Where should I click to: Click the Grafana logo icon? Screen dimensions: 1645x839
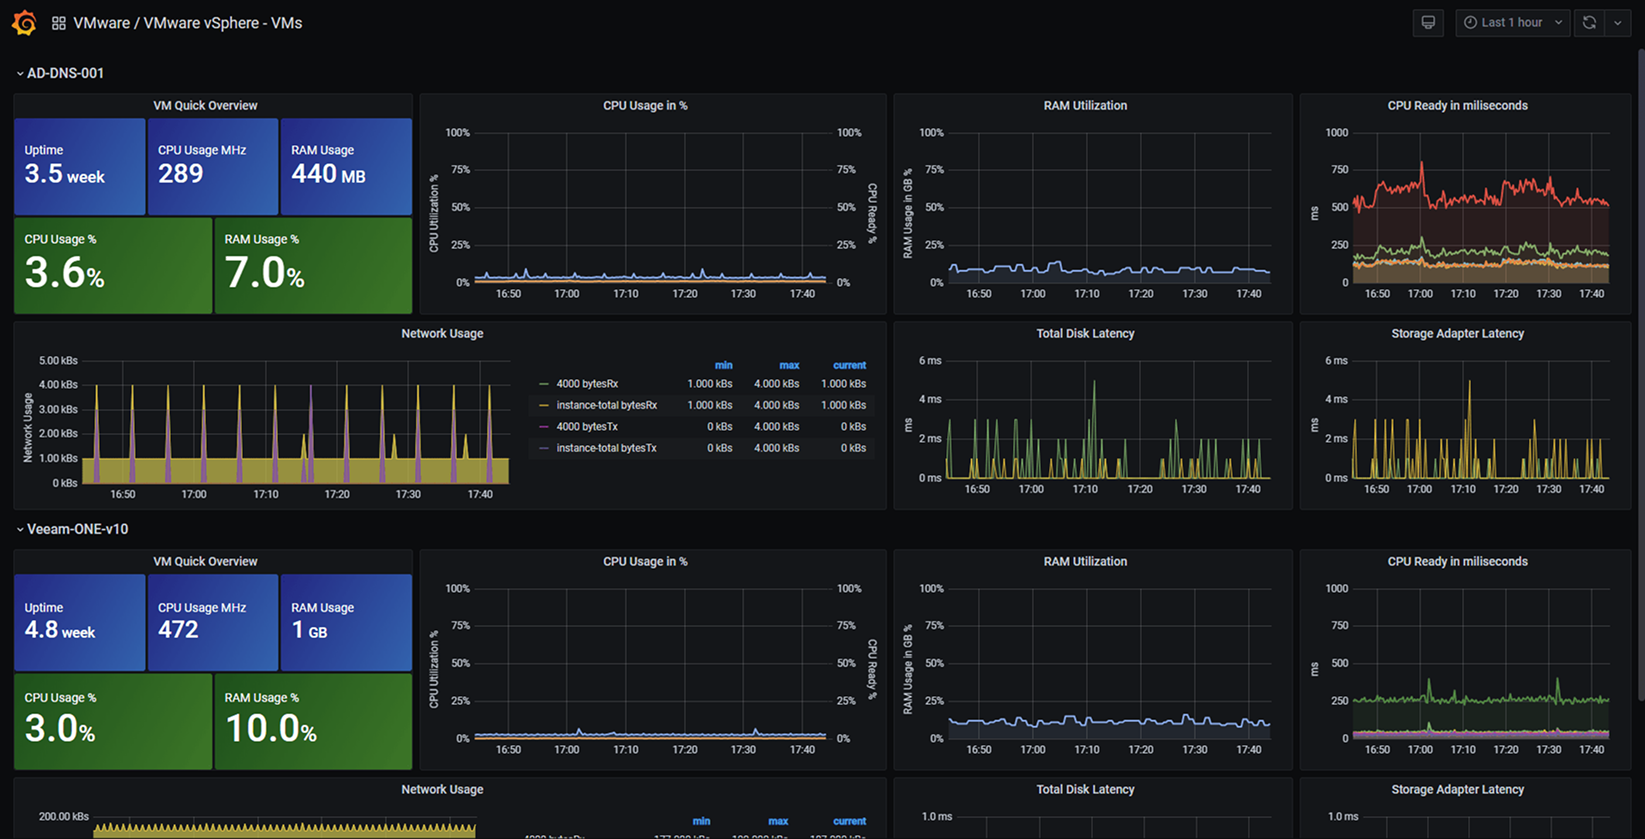coord(24,23)
